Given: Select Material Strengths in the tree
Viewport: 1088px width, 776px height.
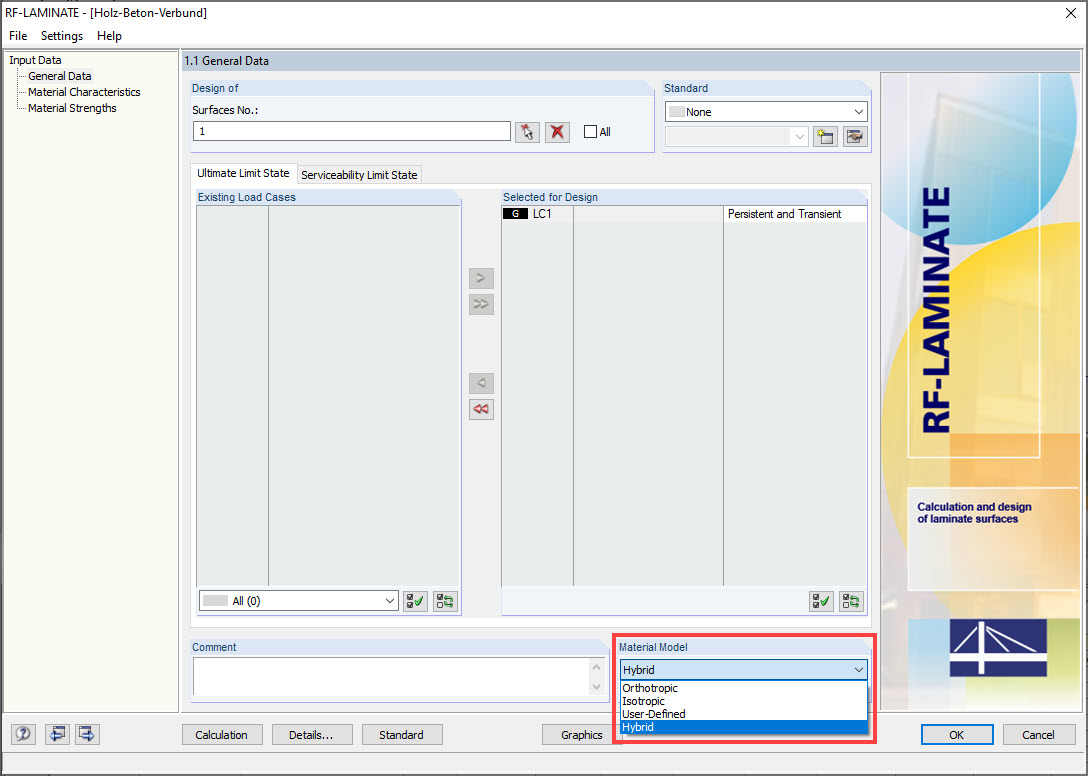Looking at the screenshot, I should (72, 108).
